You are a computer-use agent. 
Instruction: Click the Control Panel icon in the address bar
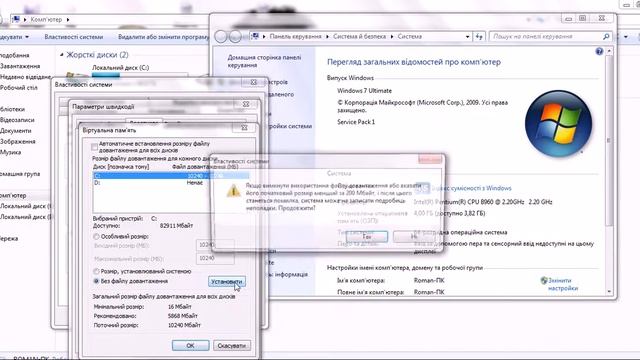point(256,36)
